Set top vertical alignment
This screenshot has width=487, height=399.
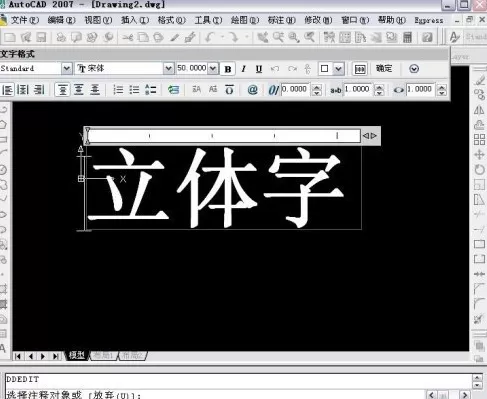(62, 90)
